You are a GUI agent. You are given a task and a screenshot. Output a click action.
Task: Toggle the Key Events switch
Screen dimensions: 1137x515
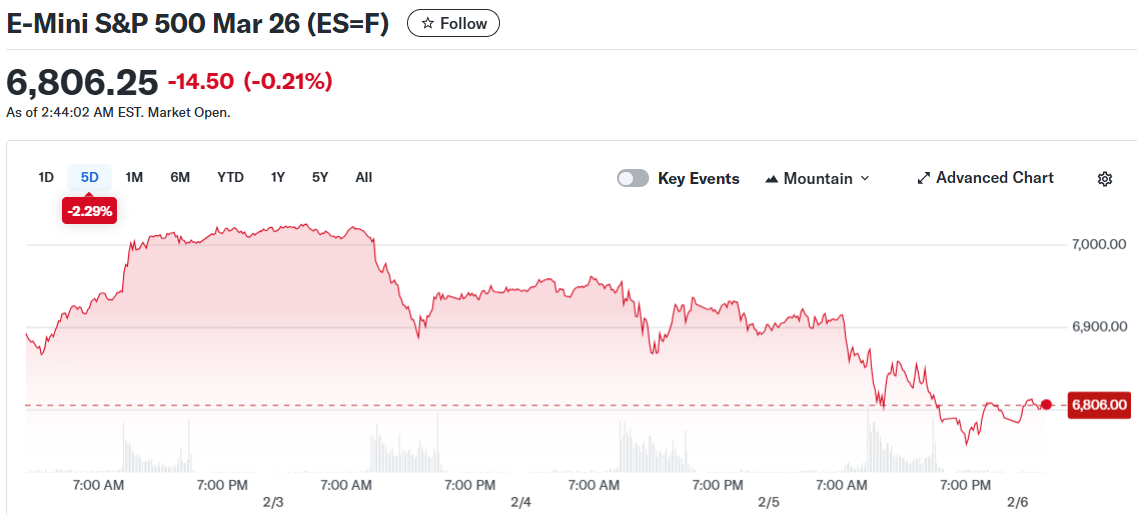pyautogui.click(x=633, y=178)
